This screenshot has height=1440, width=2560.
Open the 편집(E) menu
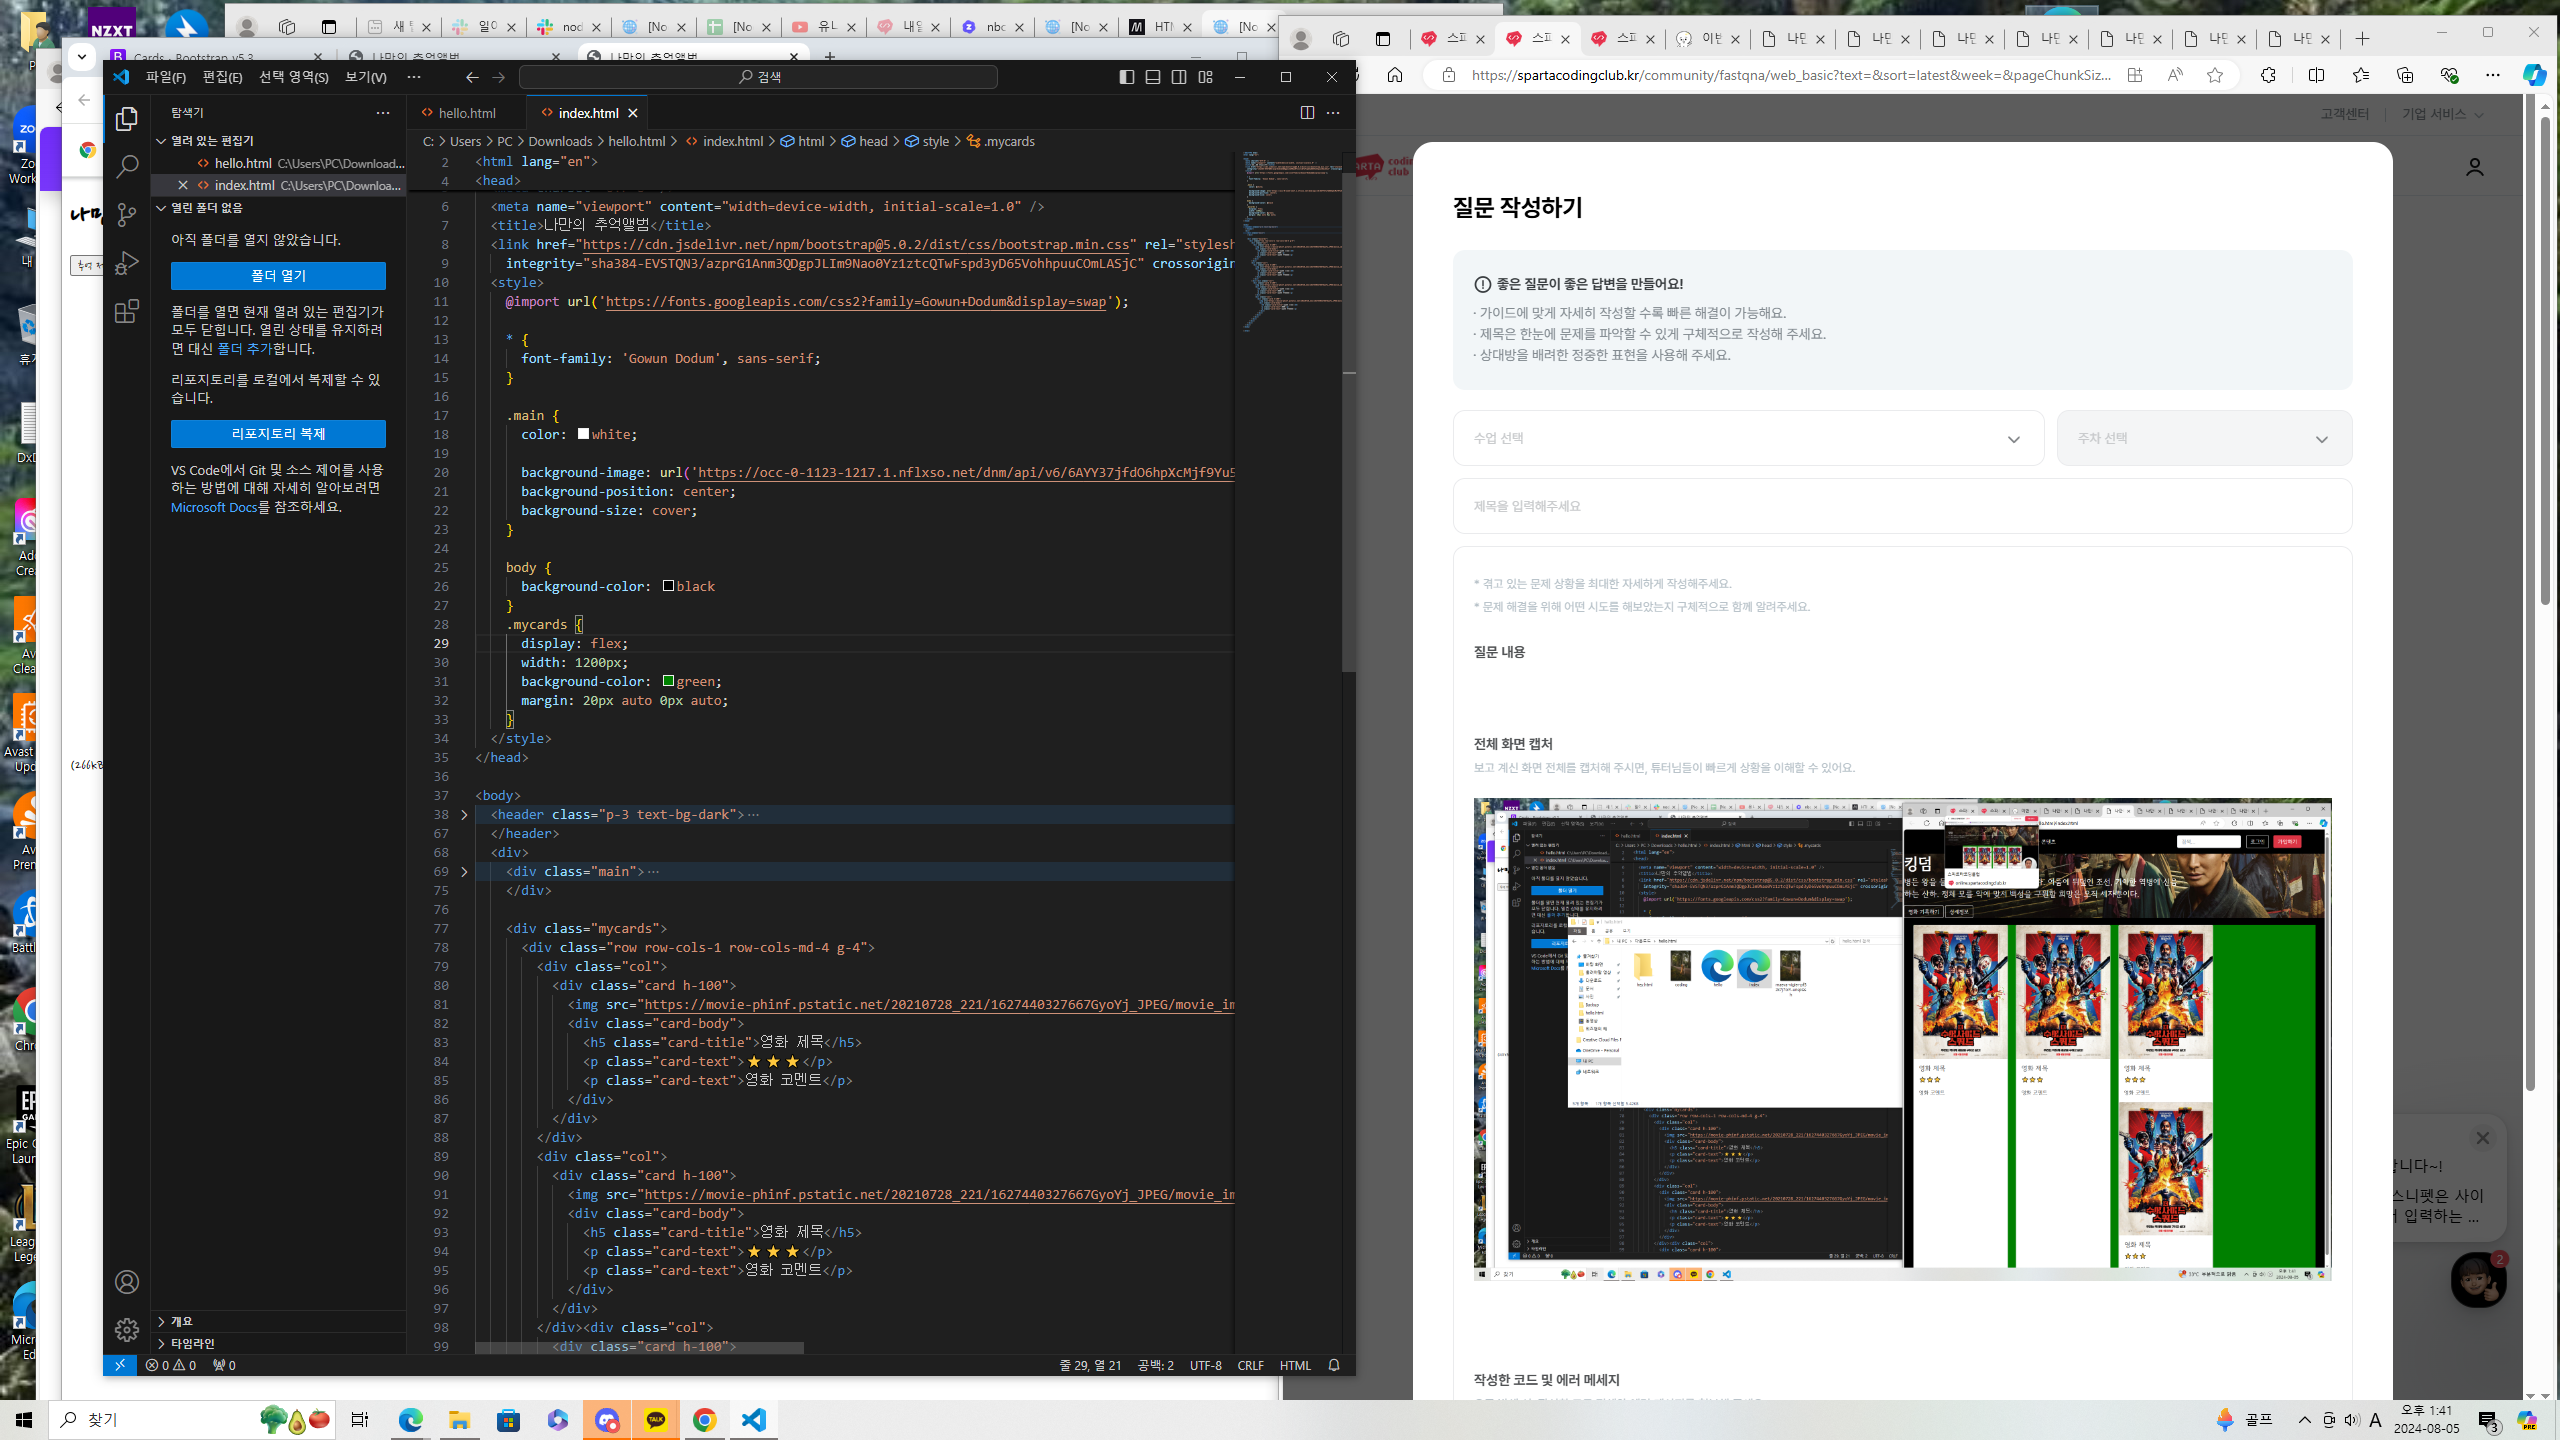coord(222,77)
